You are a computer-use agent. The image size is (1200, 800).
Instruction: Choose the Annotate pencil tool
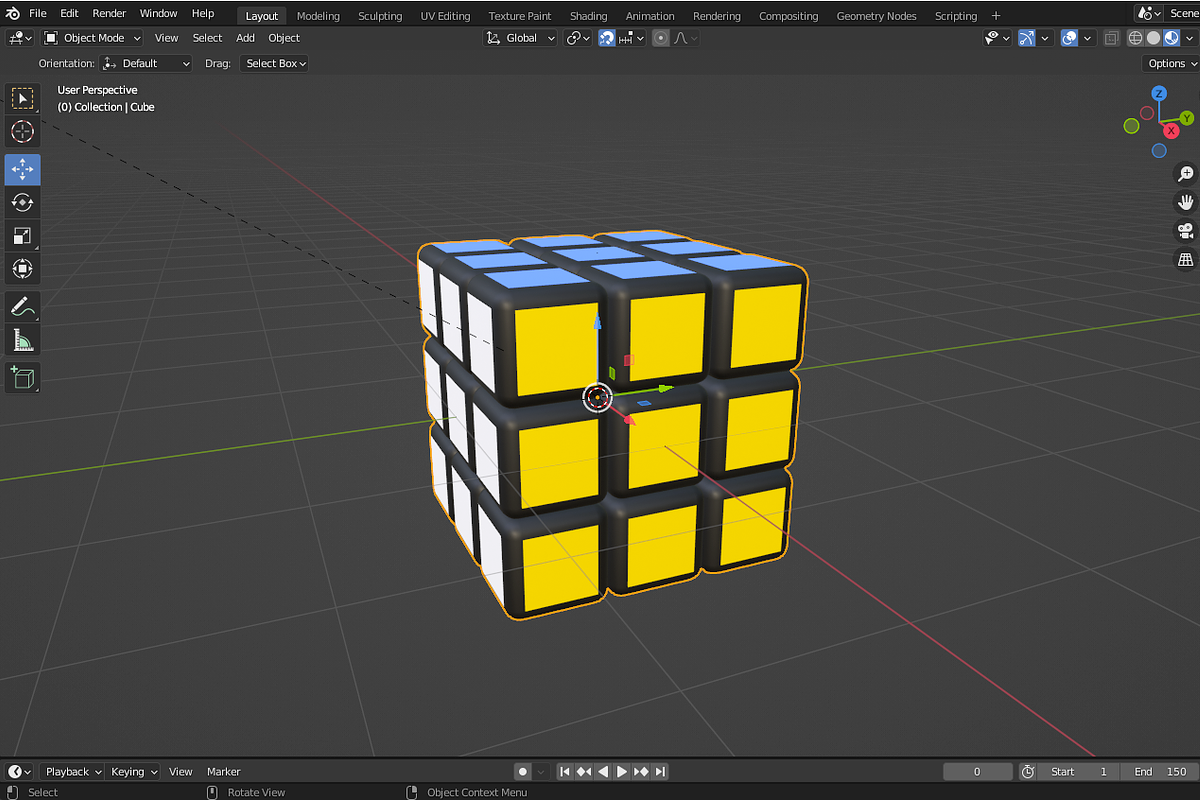[22, 307]
